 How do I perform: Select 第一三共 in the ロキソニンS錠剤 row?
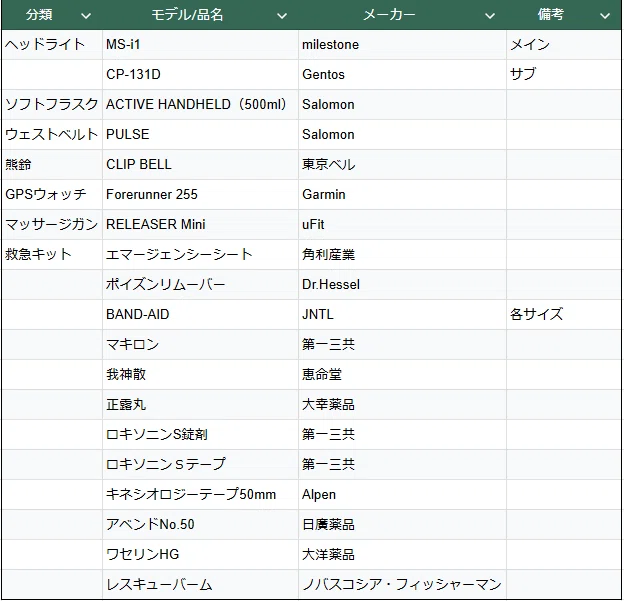tap(402, 434)
